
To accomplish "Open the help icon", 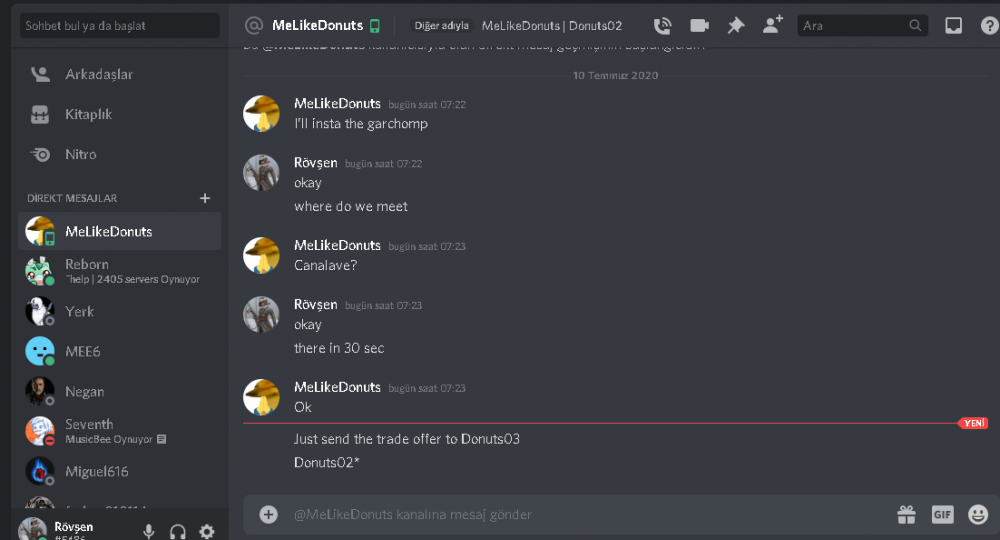I will pos(989,26).
